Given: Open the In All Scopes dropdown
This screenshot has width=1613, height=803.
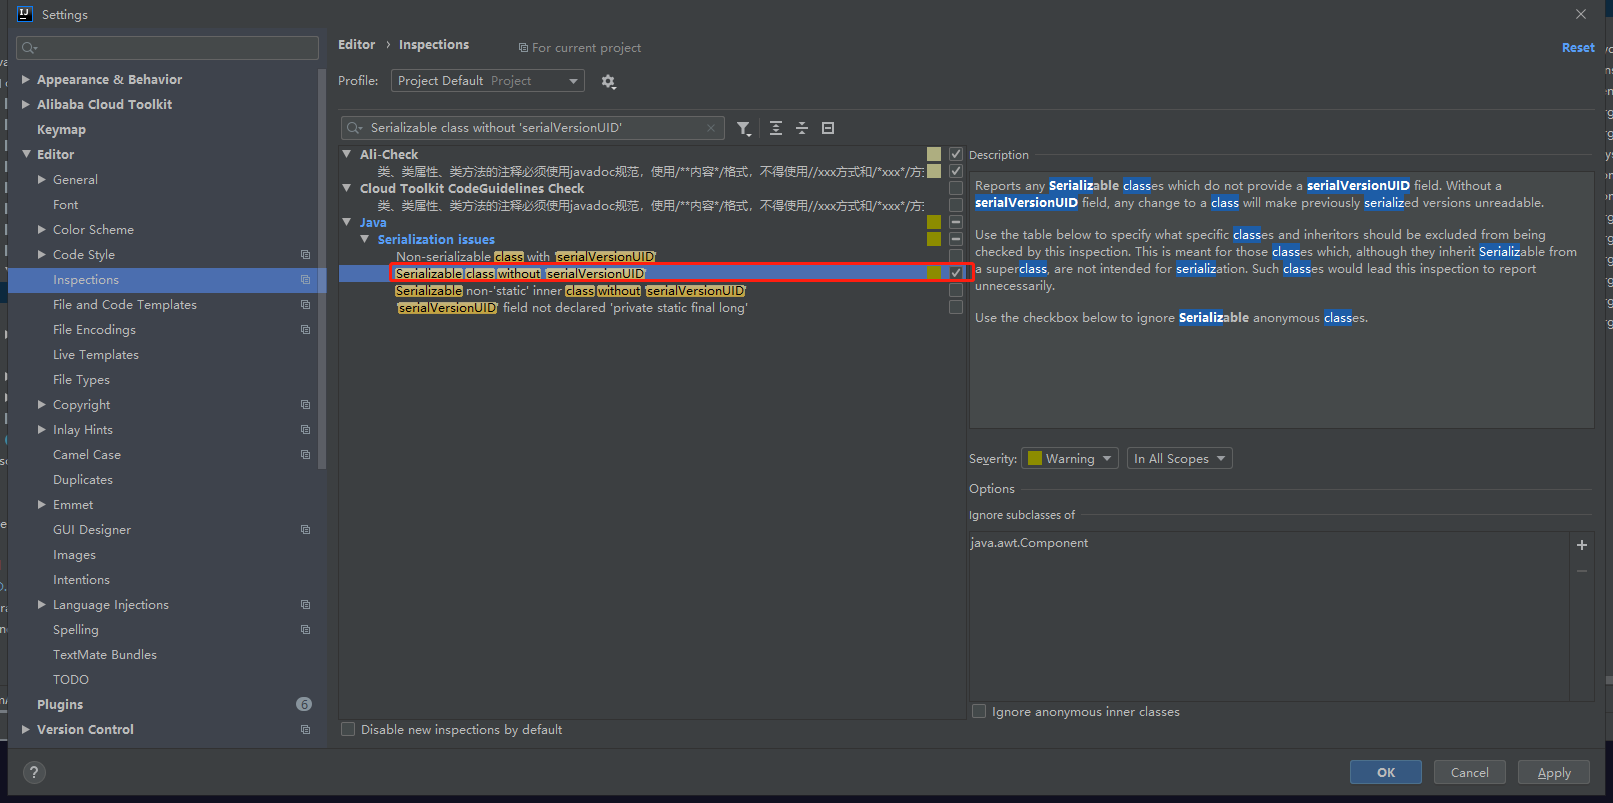Looking at the screenshot, I should click(x=1180, y=458).
